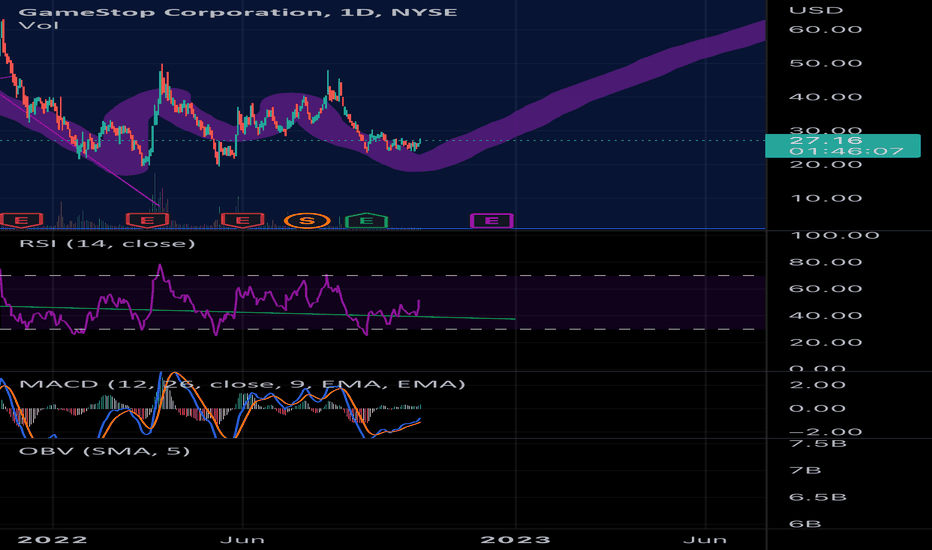Click the 50.00 price axis label
The image size is (932, 550).
[825, 63]
